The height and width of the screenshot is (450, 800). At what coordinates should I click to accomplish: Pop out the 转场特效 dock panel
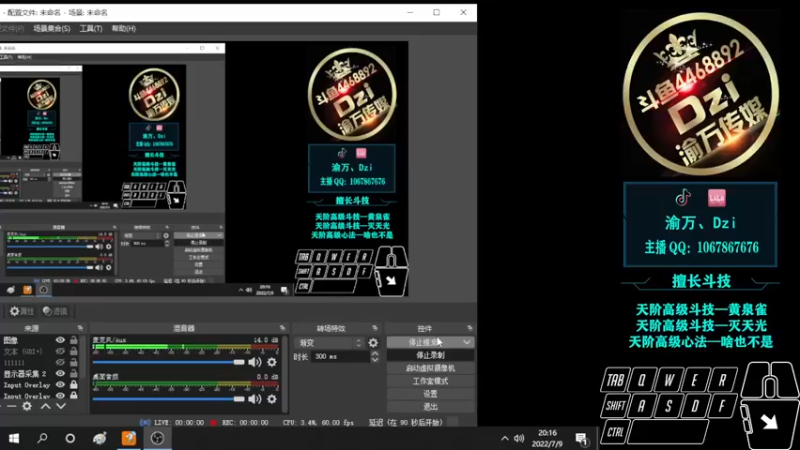[x=375, y=328]
